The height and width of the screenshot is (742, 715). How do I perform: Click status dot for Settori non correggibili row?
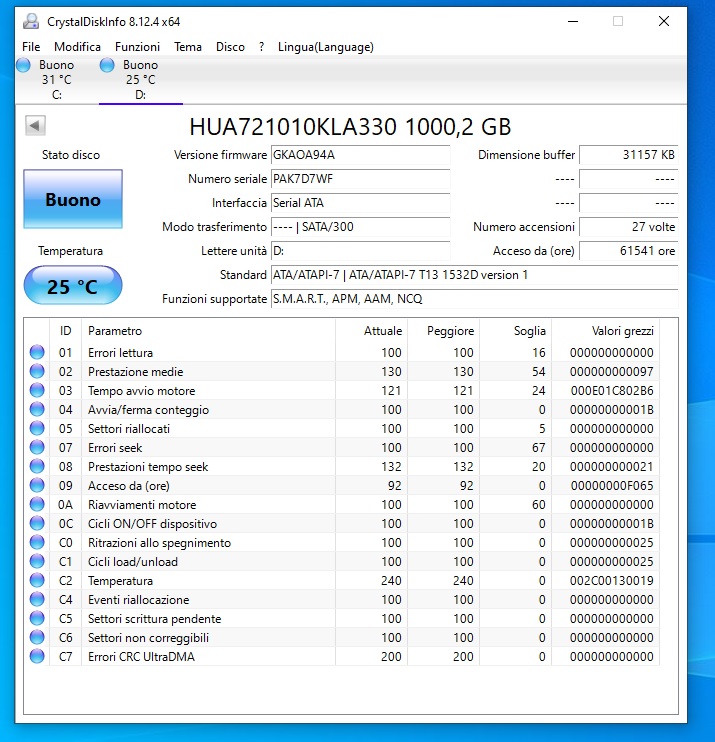click(37, 637)
